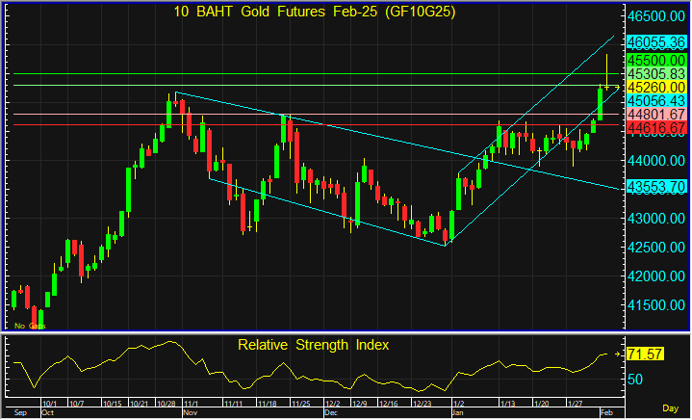Click the 42000.00 price axis value
Viewport: 692px width, 420px height.
click(656, 276)
